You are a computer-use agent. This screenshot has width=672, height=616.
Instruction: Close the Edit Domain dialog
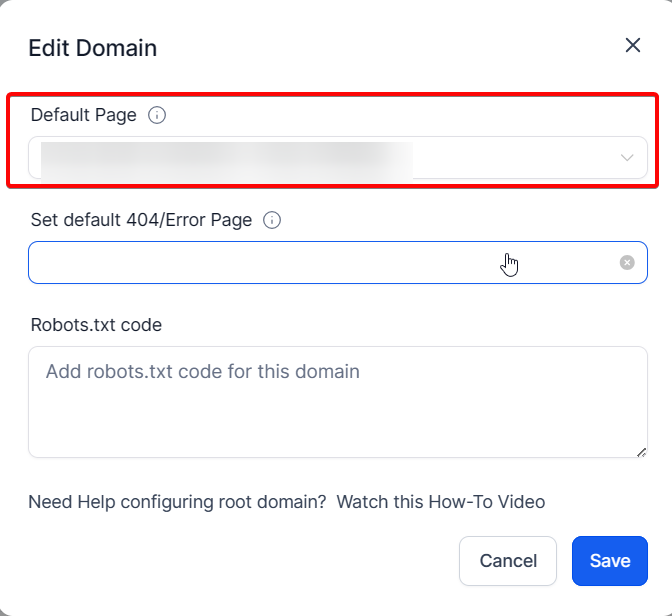pos(632,45)
